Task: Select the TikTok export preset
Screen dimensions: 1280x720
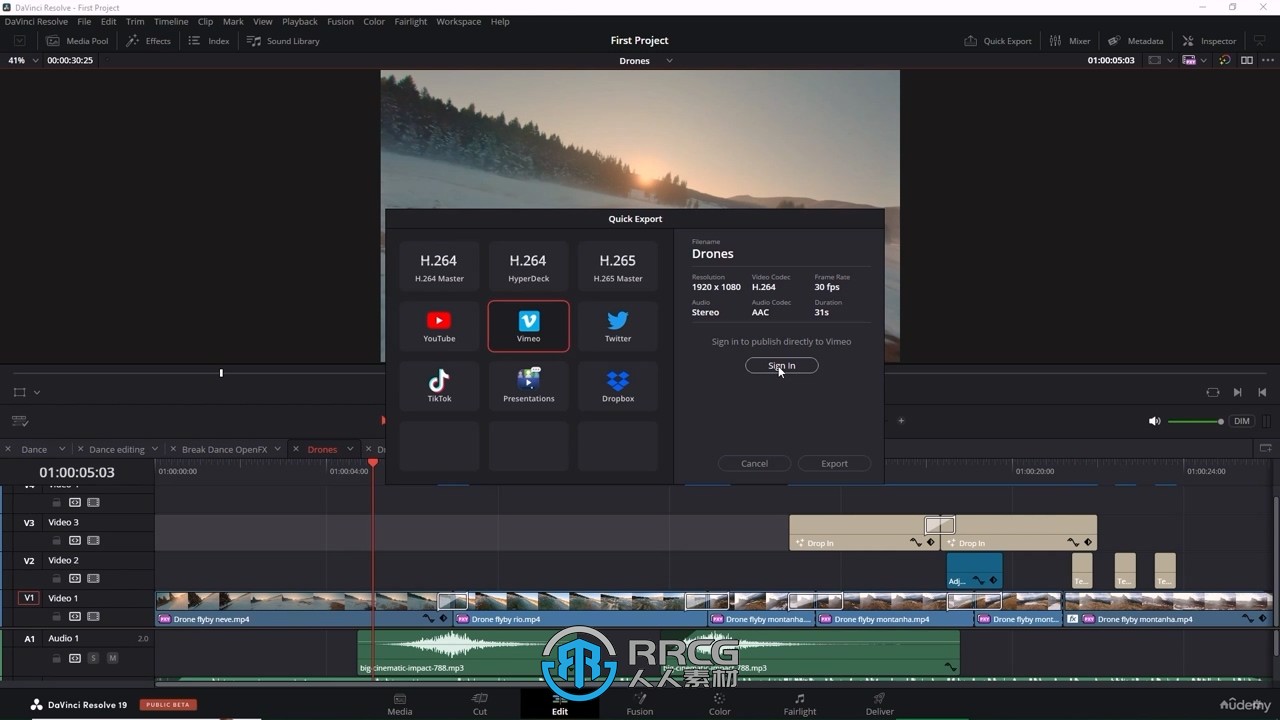Action: click(439, 386)
